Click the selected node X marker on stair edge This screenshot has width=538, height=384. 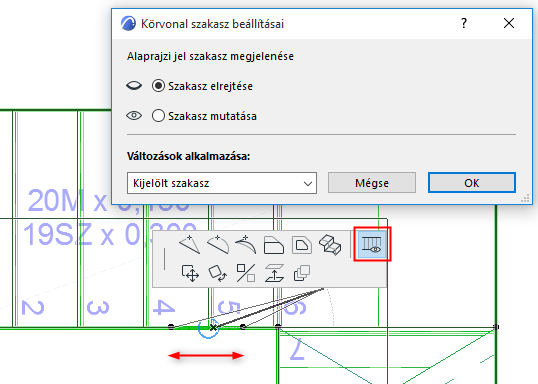click(213, 328)
